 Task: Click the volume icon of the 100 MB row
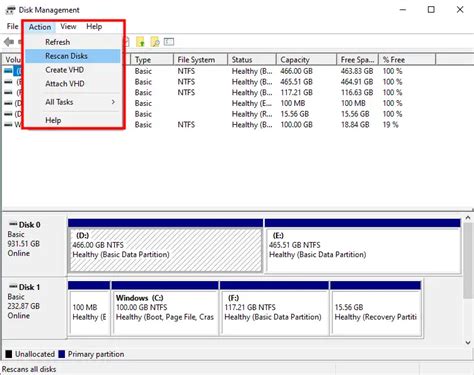pos(8,103)
